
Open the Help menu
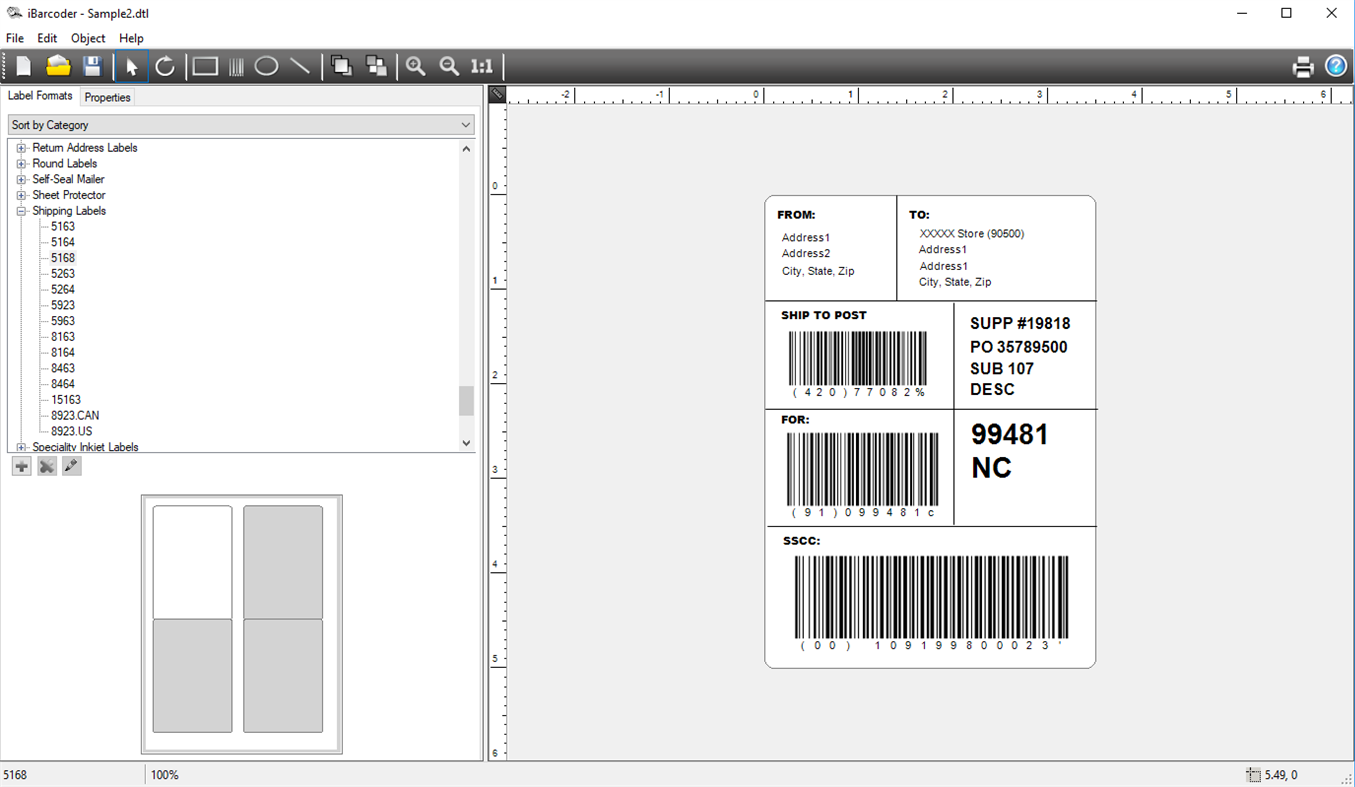(131, 38)
